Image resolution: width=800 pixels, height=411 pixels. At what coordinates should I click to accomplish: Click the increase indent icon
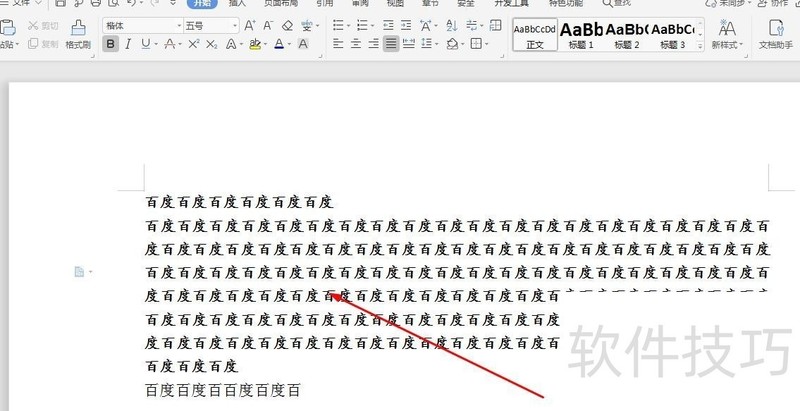pyautogui.click(x=406, y=25)
